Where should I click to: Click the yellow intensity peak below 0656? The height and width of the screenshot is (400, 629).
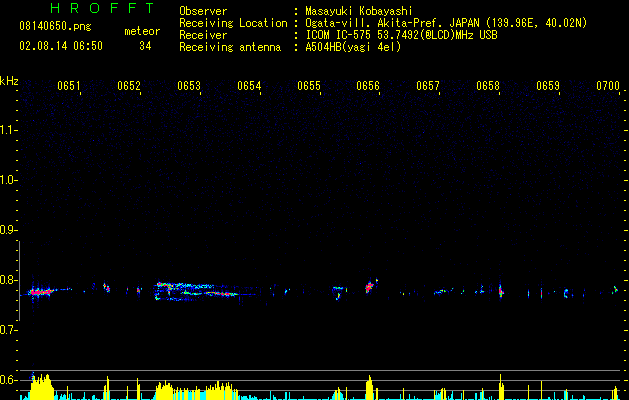pyautogui.click(x=369, y=388)
